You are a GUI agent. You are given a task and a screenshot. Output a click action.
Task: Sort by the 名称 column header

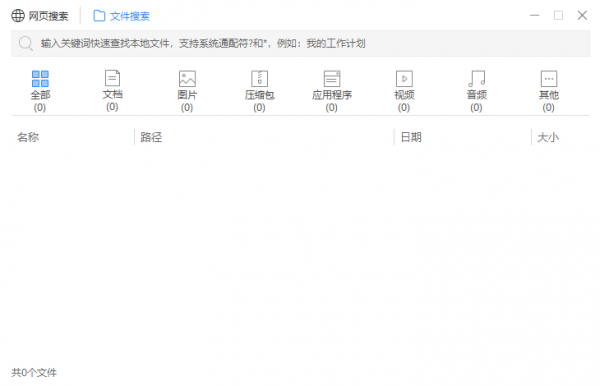28,137
